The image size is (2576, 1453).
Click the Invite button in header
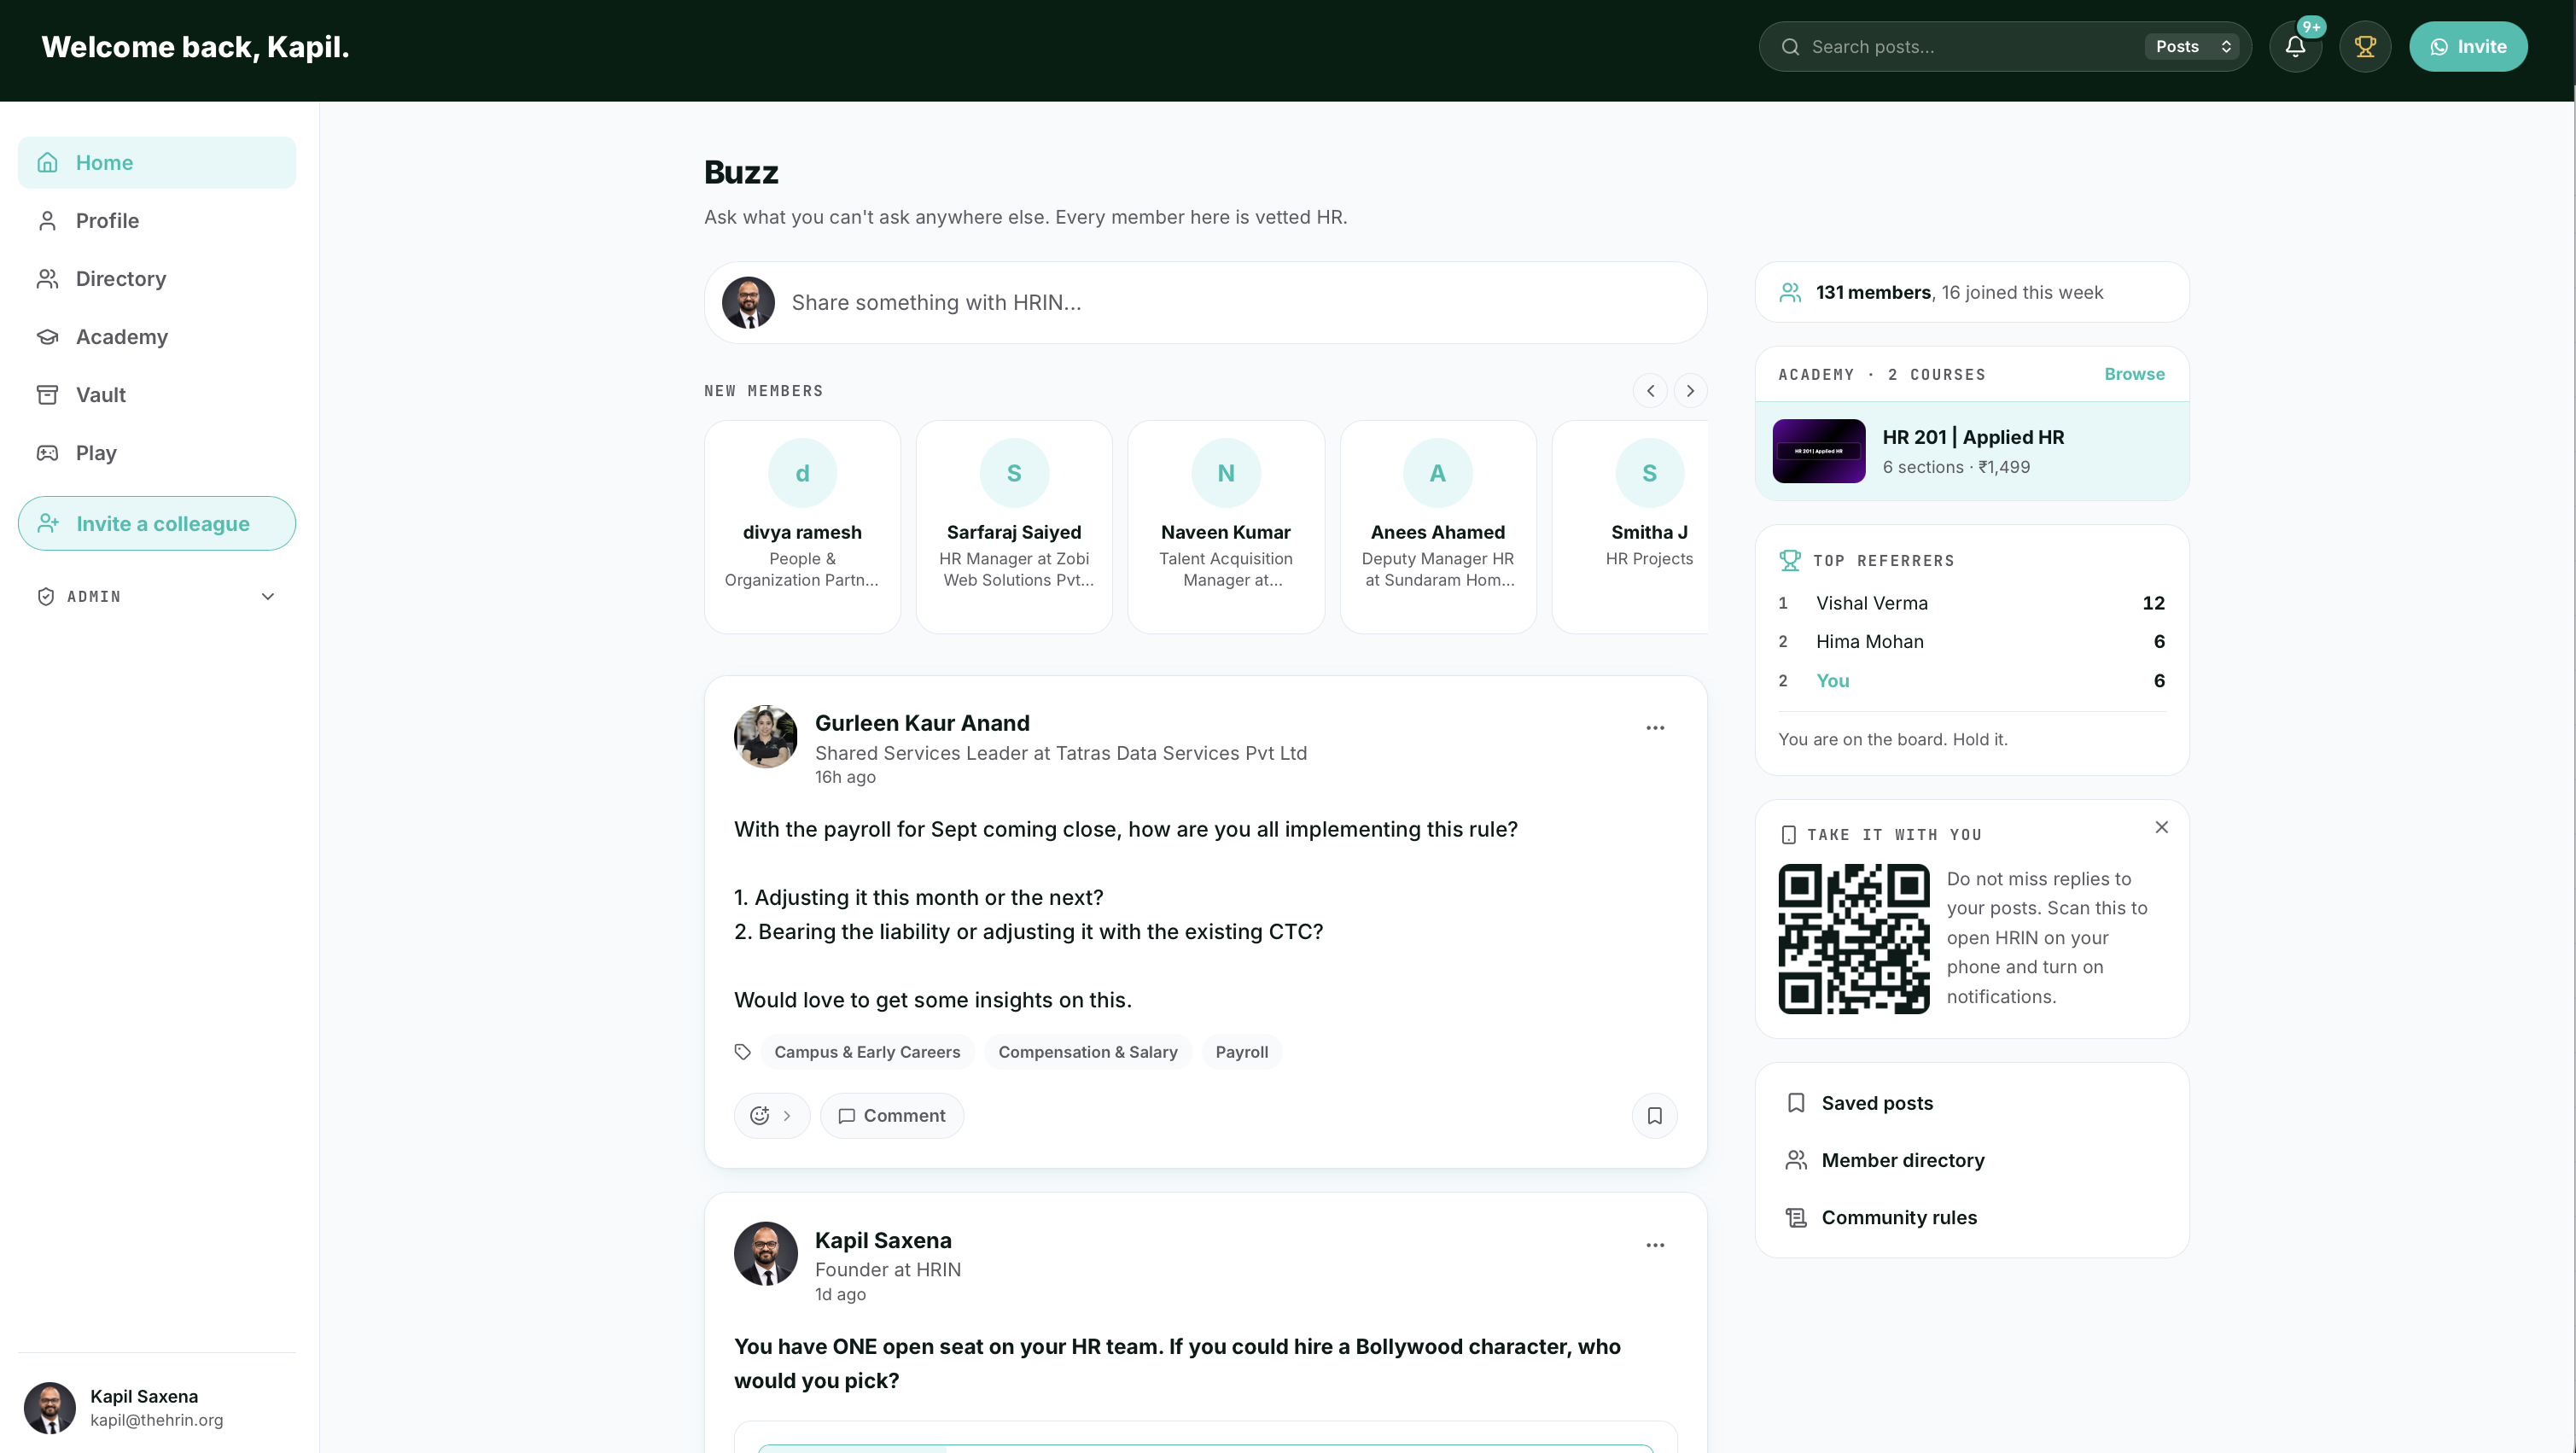point(2468,47)
